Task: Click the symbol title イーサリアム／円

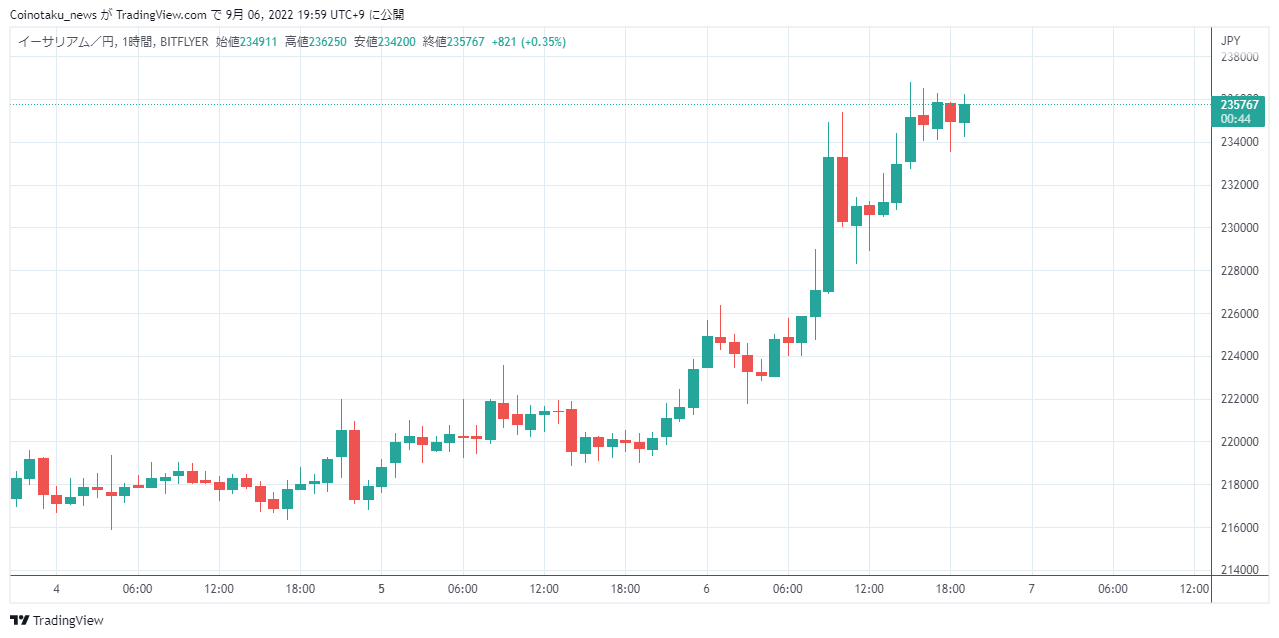Action: click(66, 42)
